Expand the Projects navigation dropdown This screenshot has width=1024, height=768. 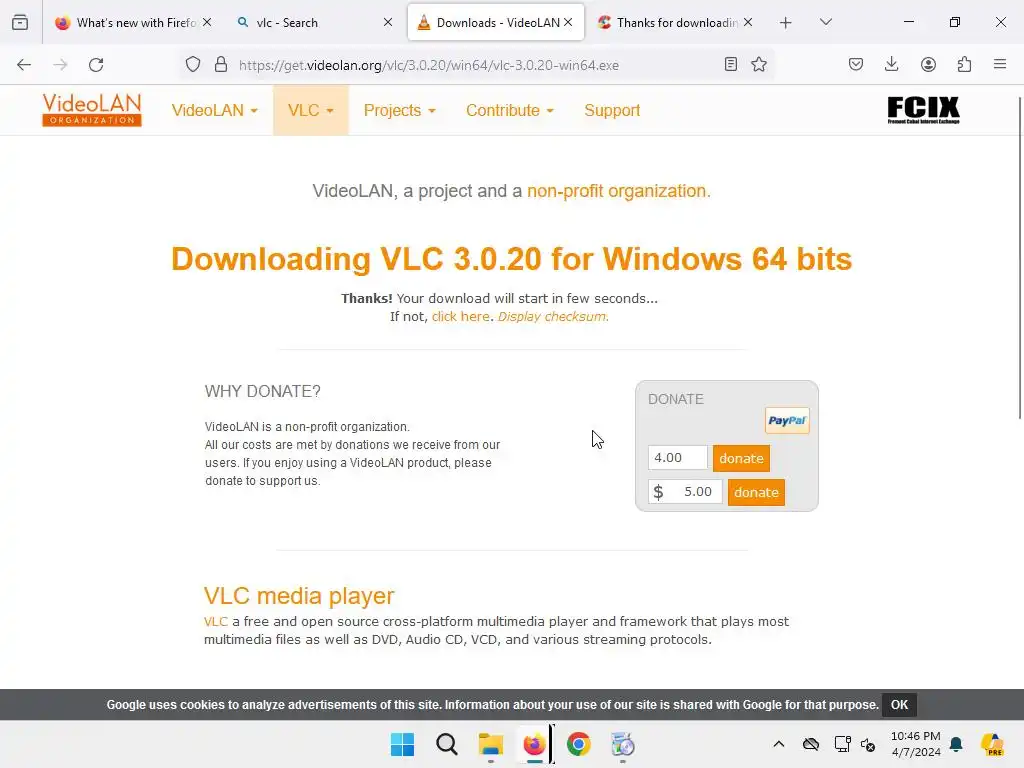point(400,110)
